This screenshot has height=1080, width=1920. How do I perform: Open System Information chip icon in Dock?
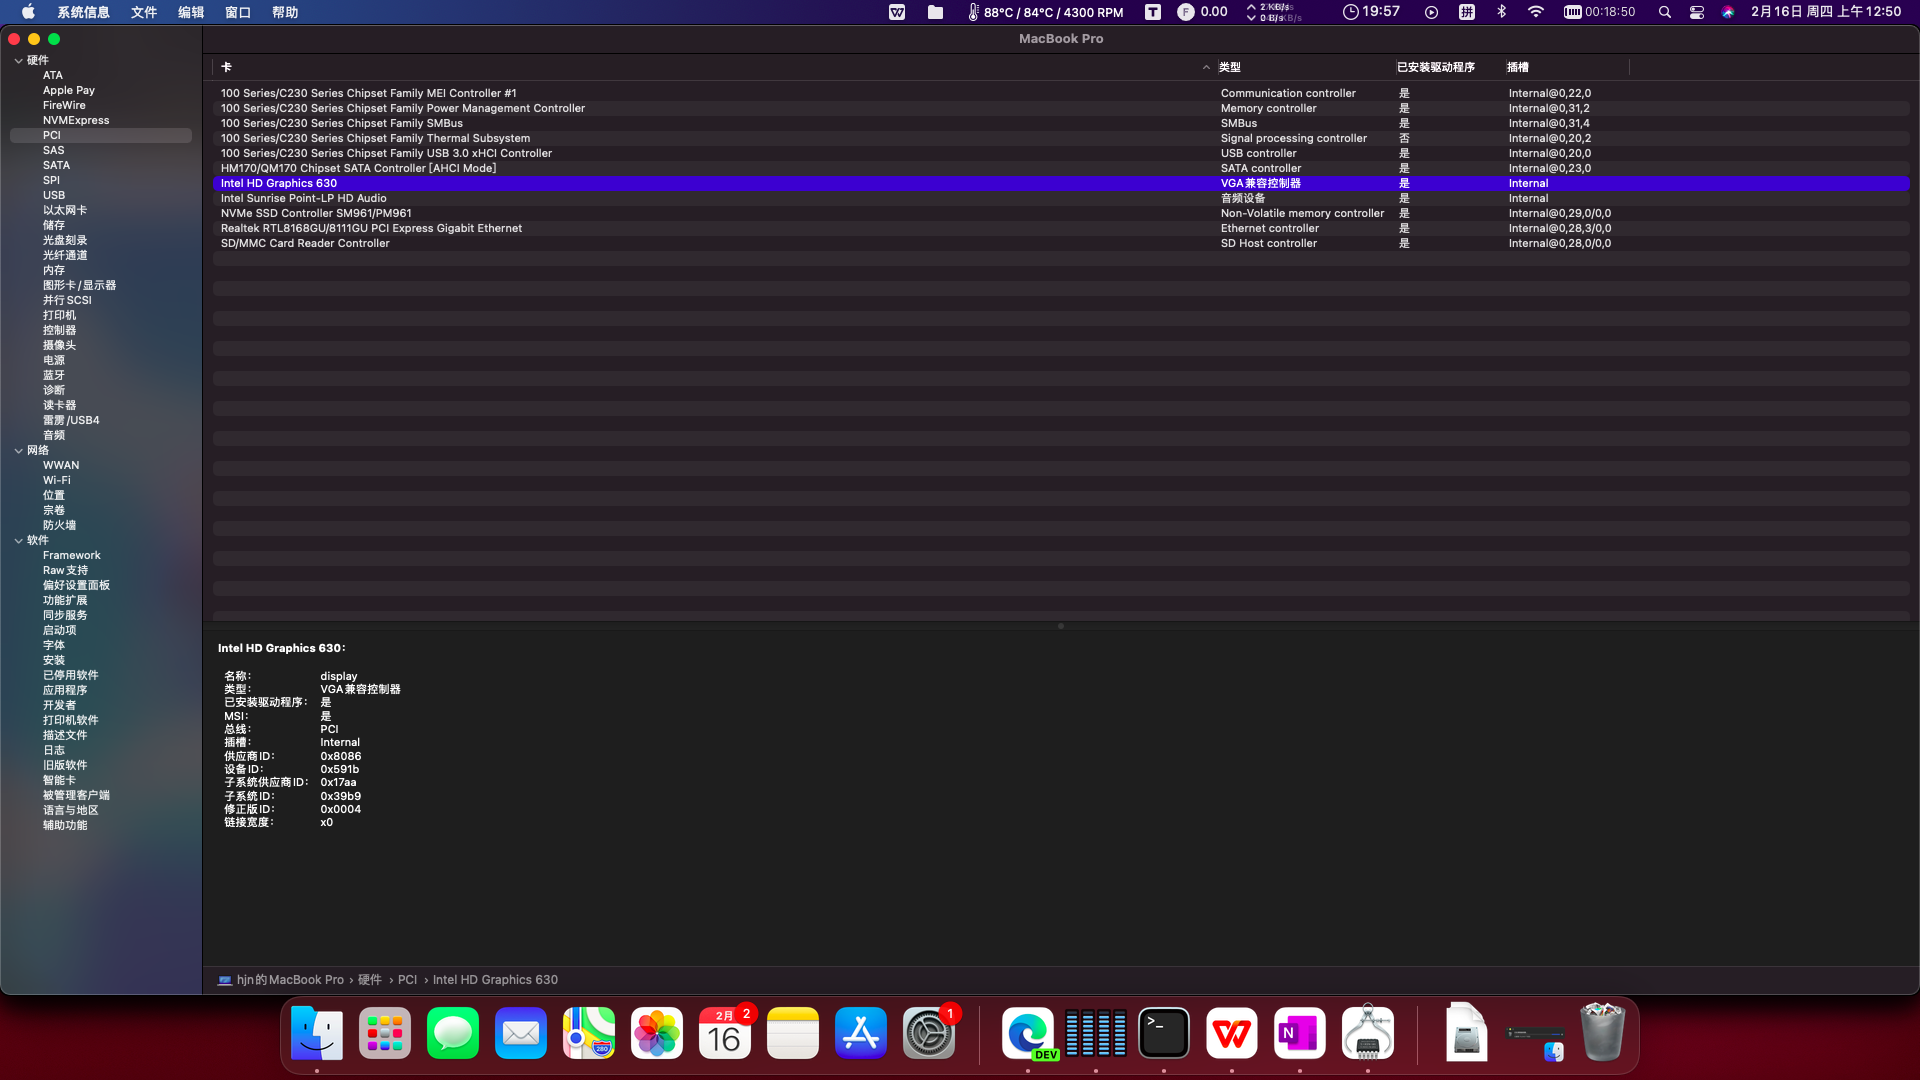[x=1368, y=1033]
